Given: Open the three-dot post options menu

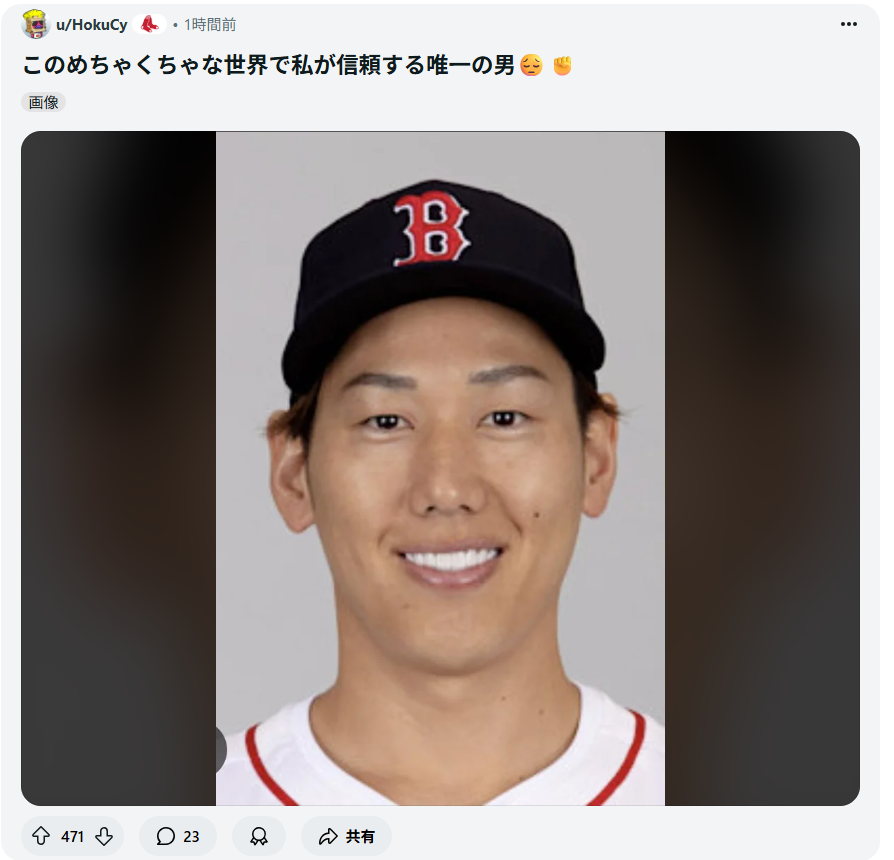Looking at the screenshot, I should [x=848, y=24].
